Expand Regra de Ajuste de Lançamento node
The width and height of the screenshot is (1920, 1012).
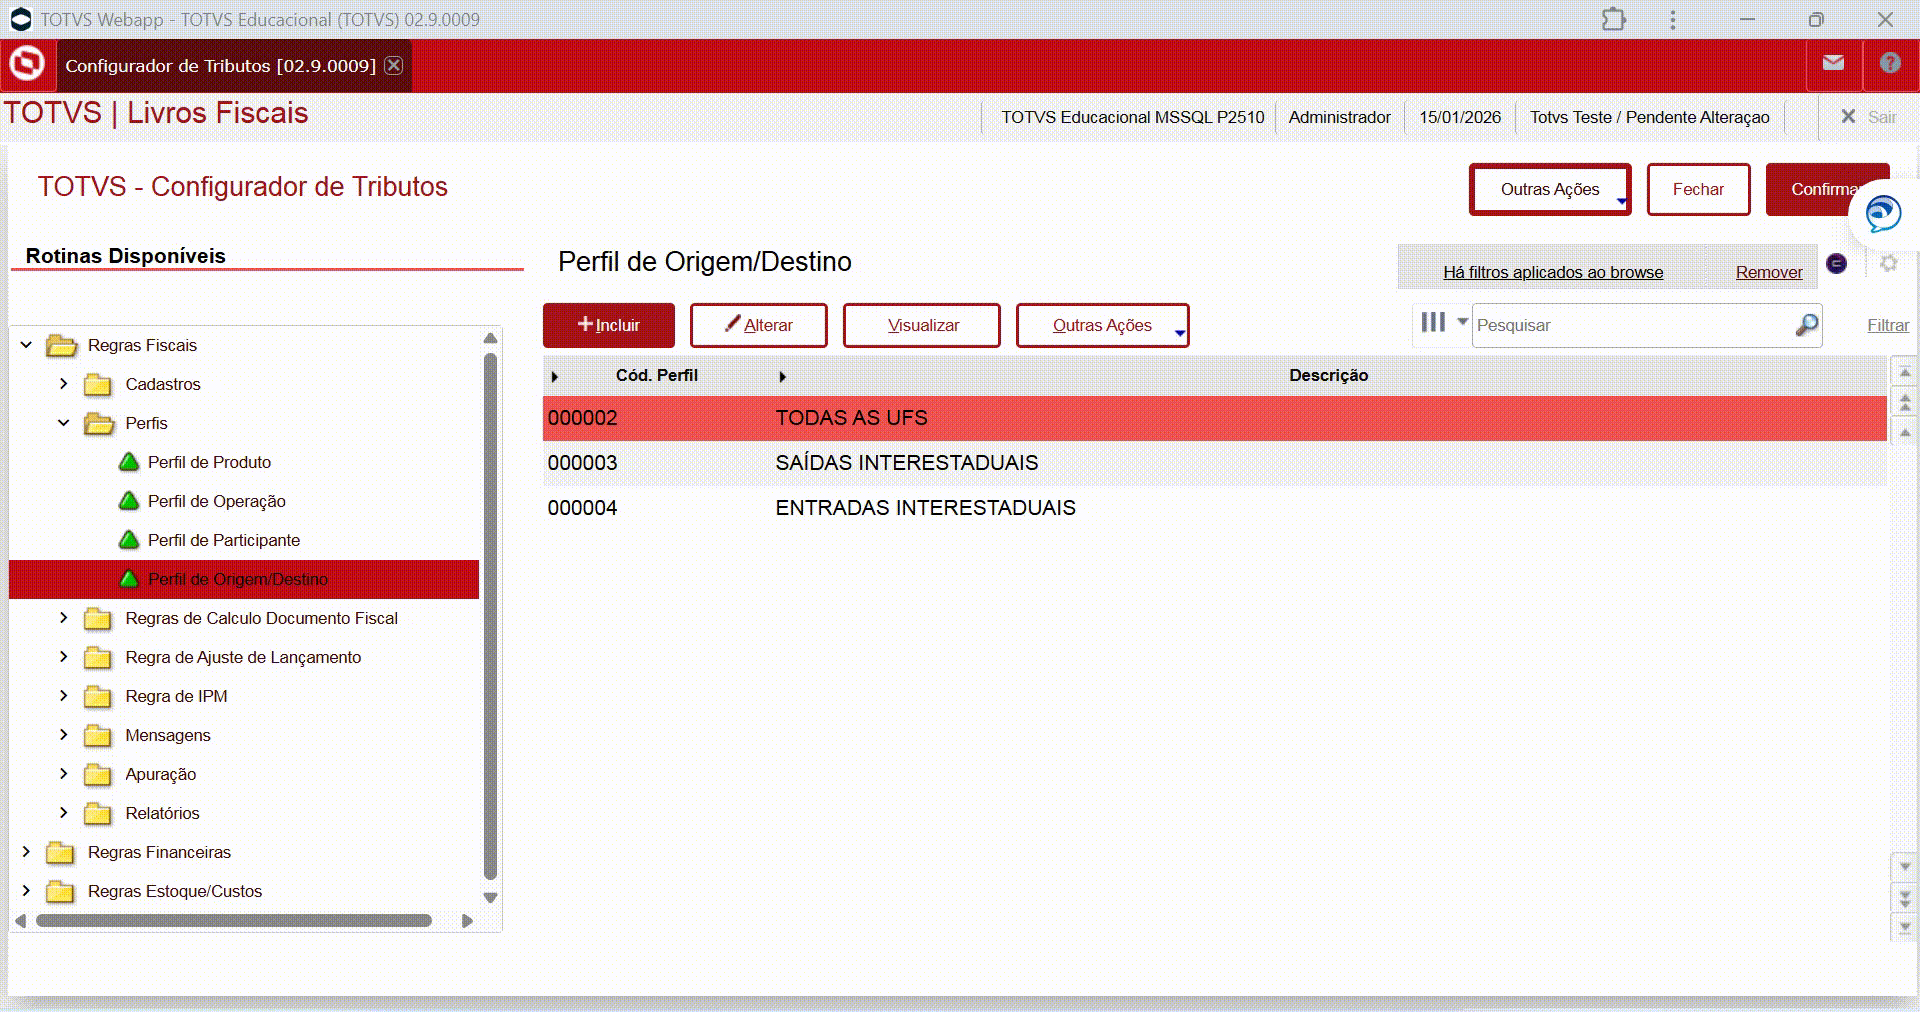(x=63, y=657)
